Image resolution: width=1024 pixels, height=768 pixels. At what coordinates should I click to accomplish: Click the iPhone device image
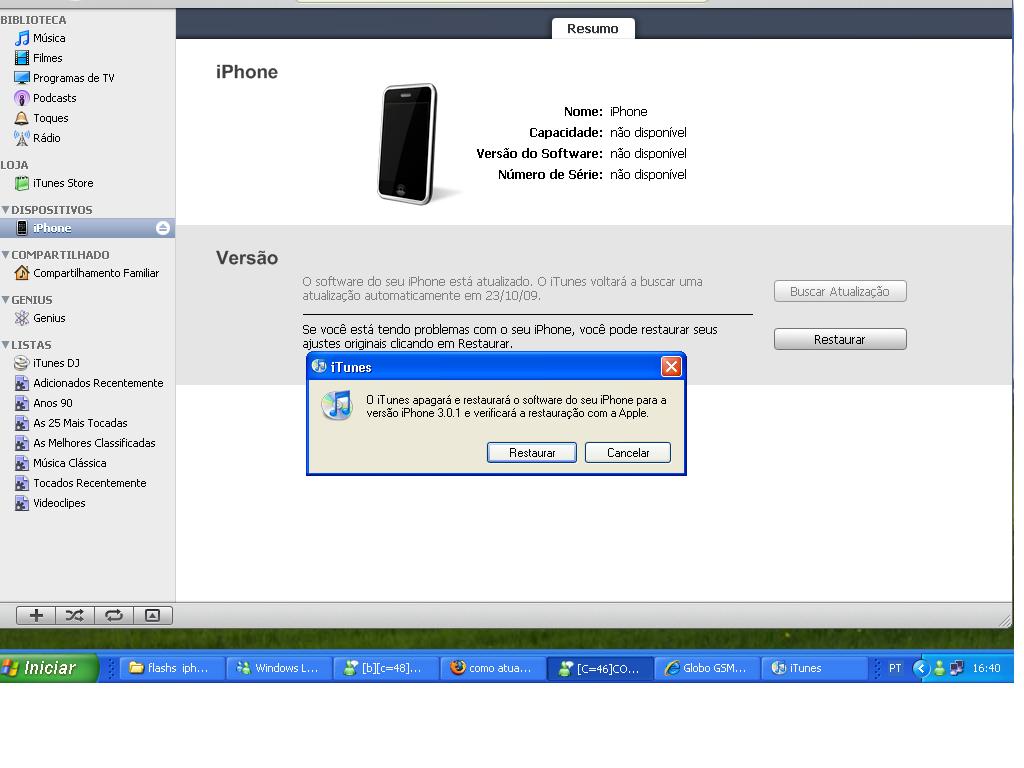408,144
